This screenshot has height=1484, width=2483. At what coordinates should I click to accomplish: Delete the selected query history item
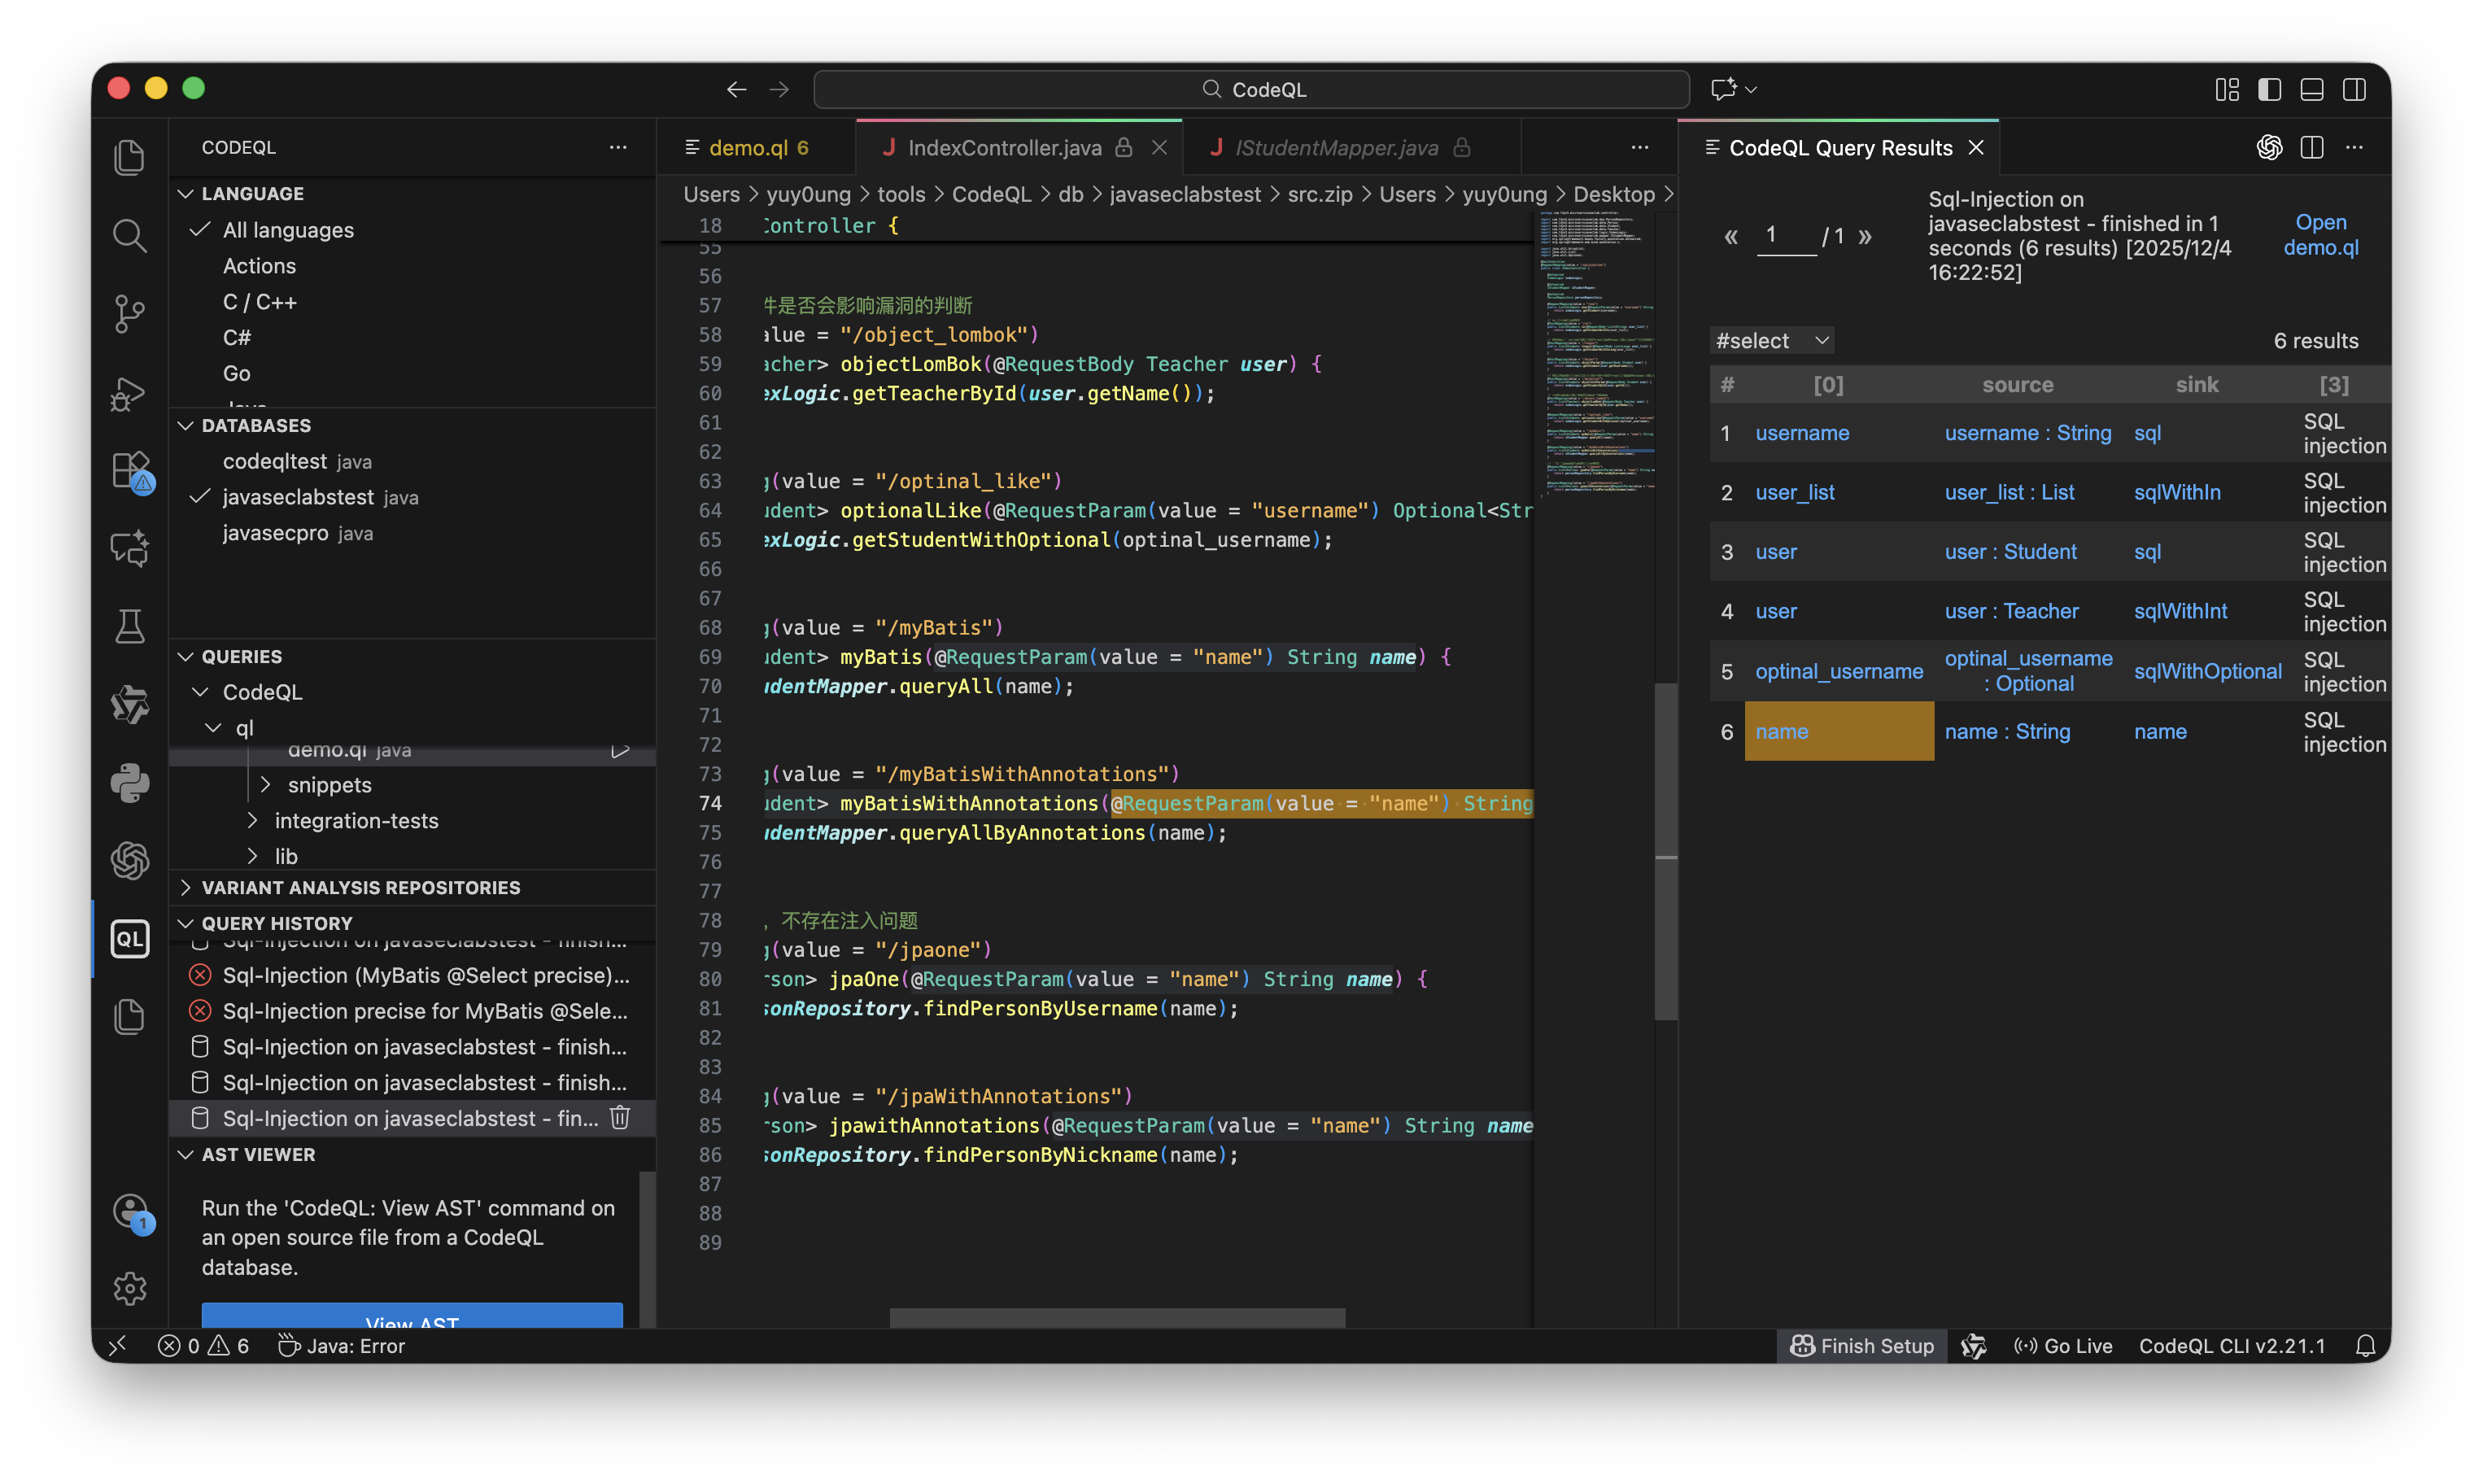pyautogui.click(x=620, y=1118)
